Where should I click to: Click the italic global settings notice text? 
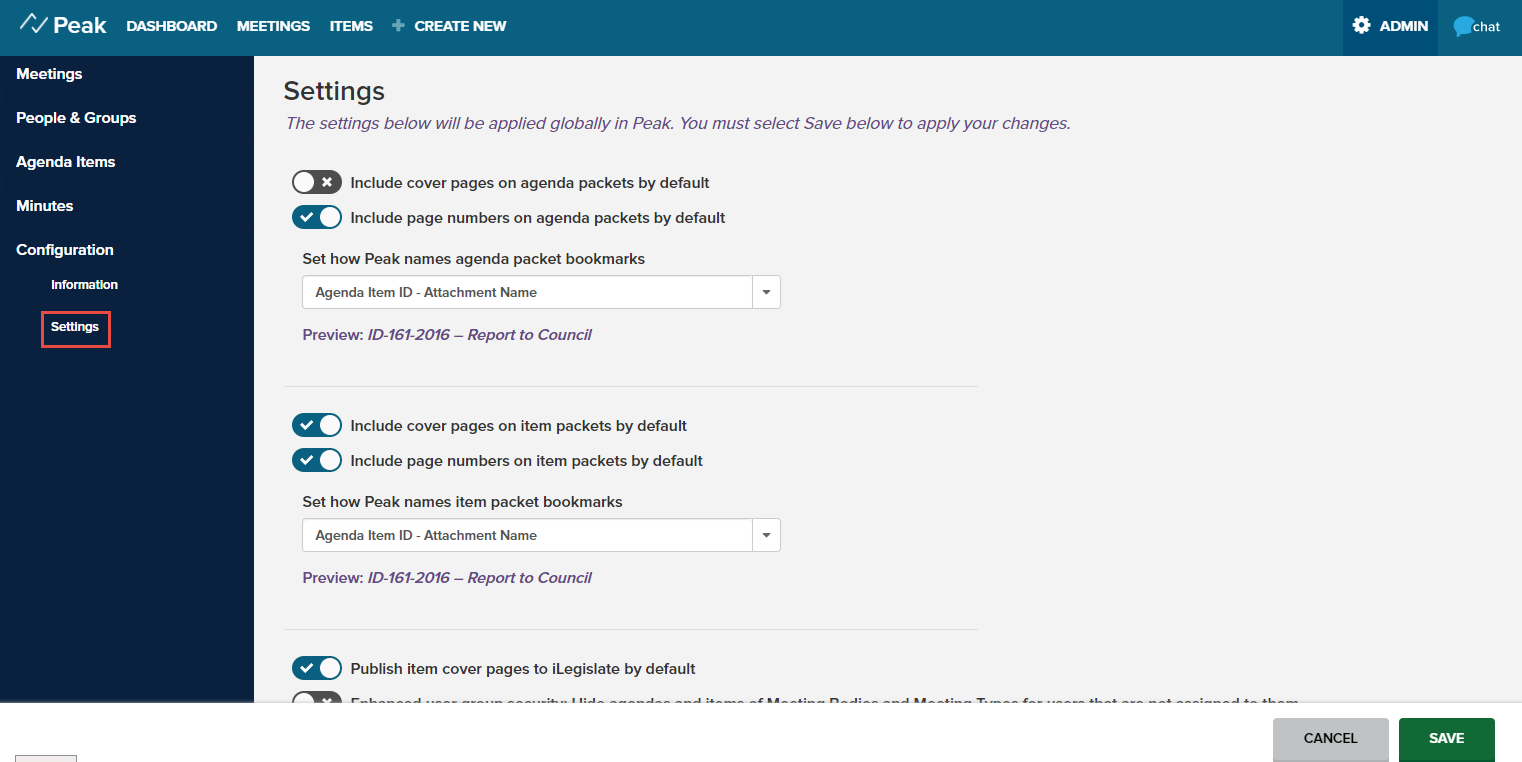click(x=678, y=124)
